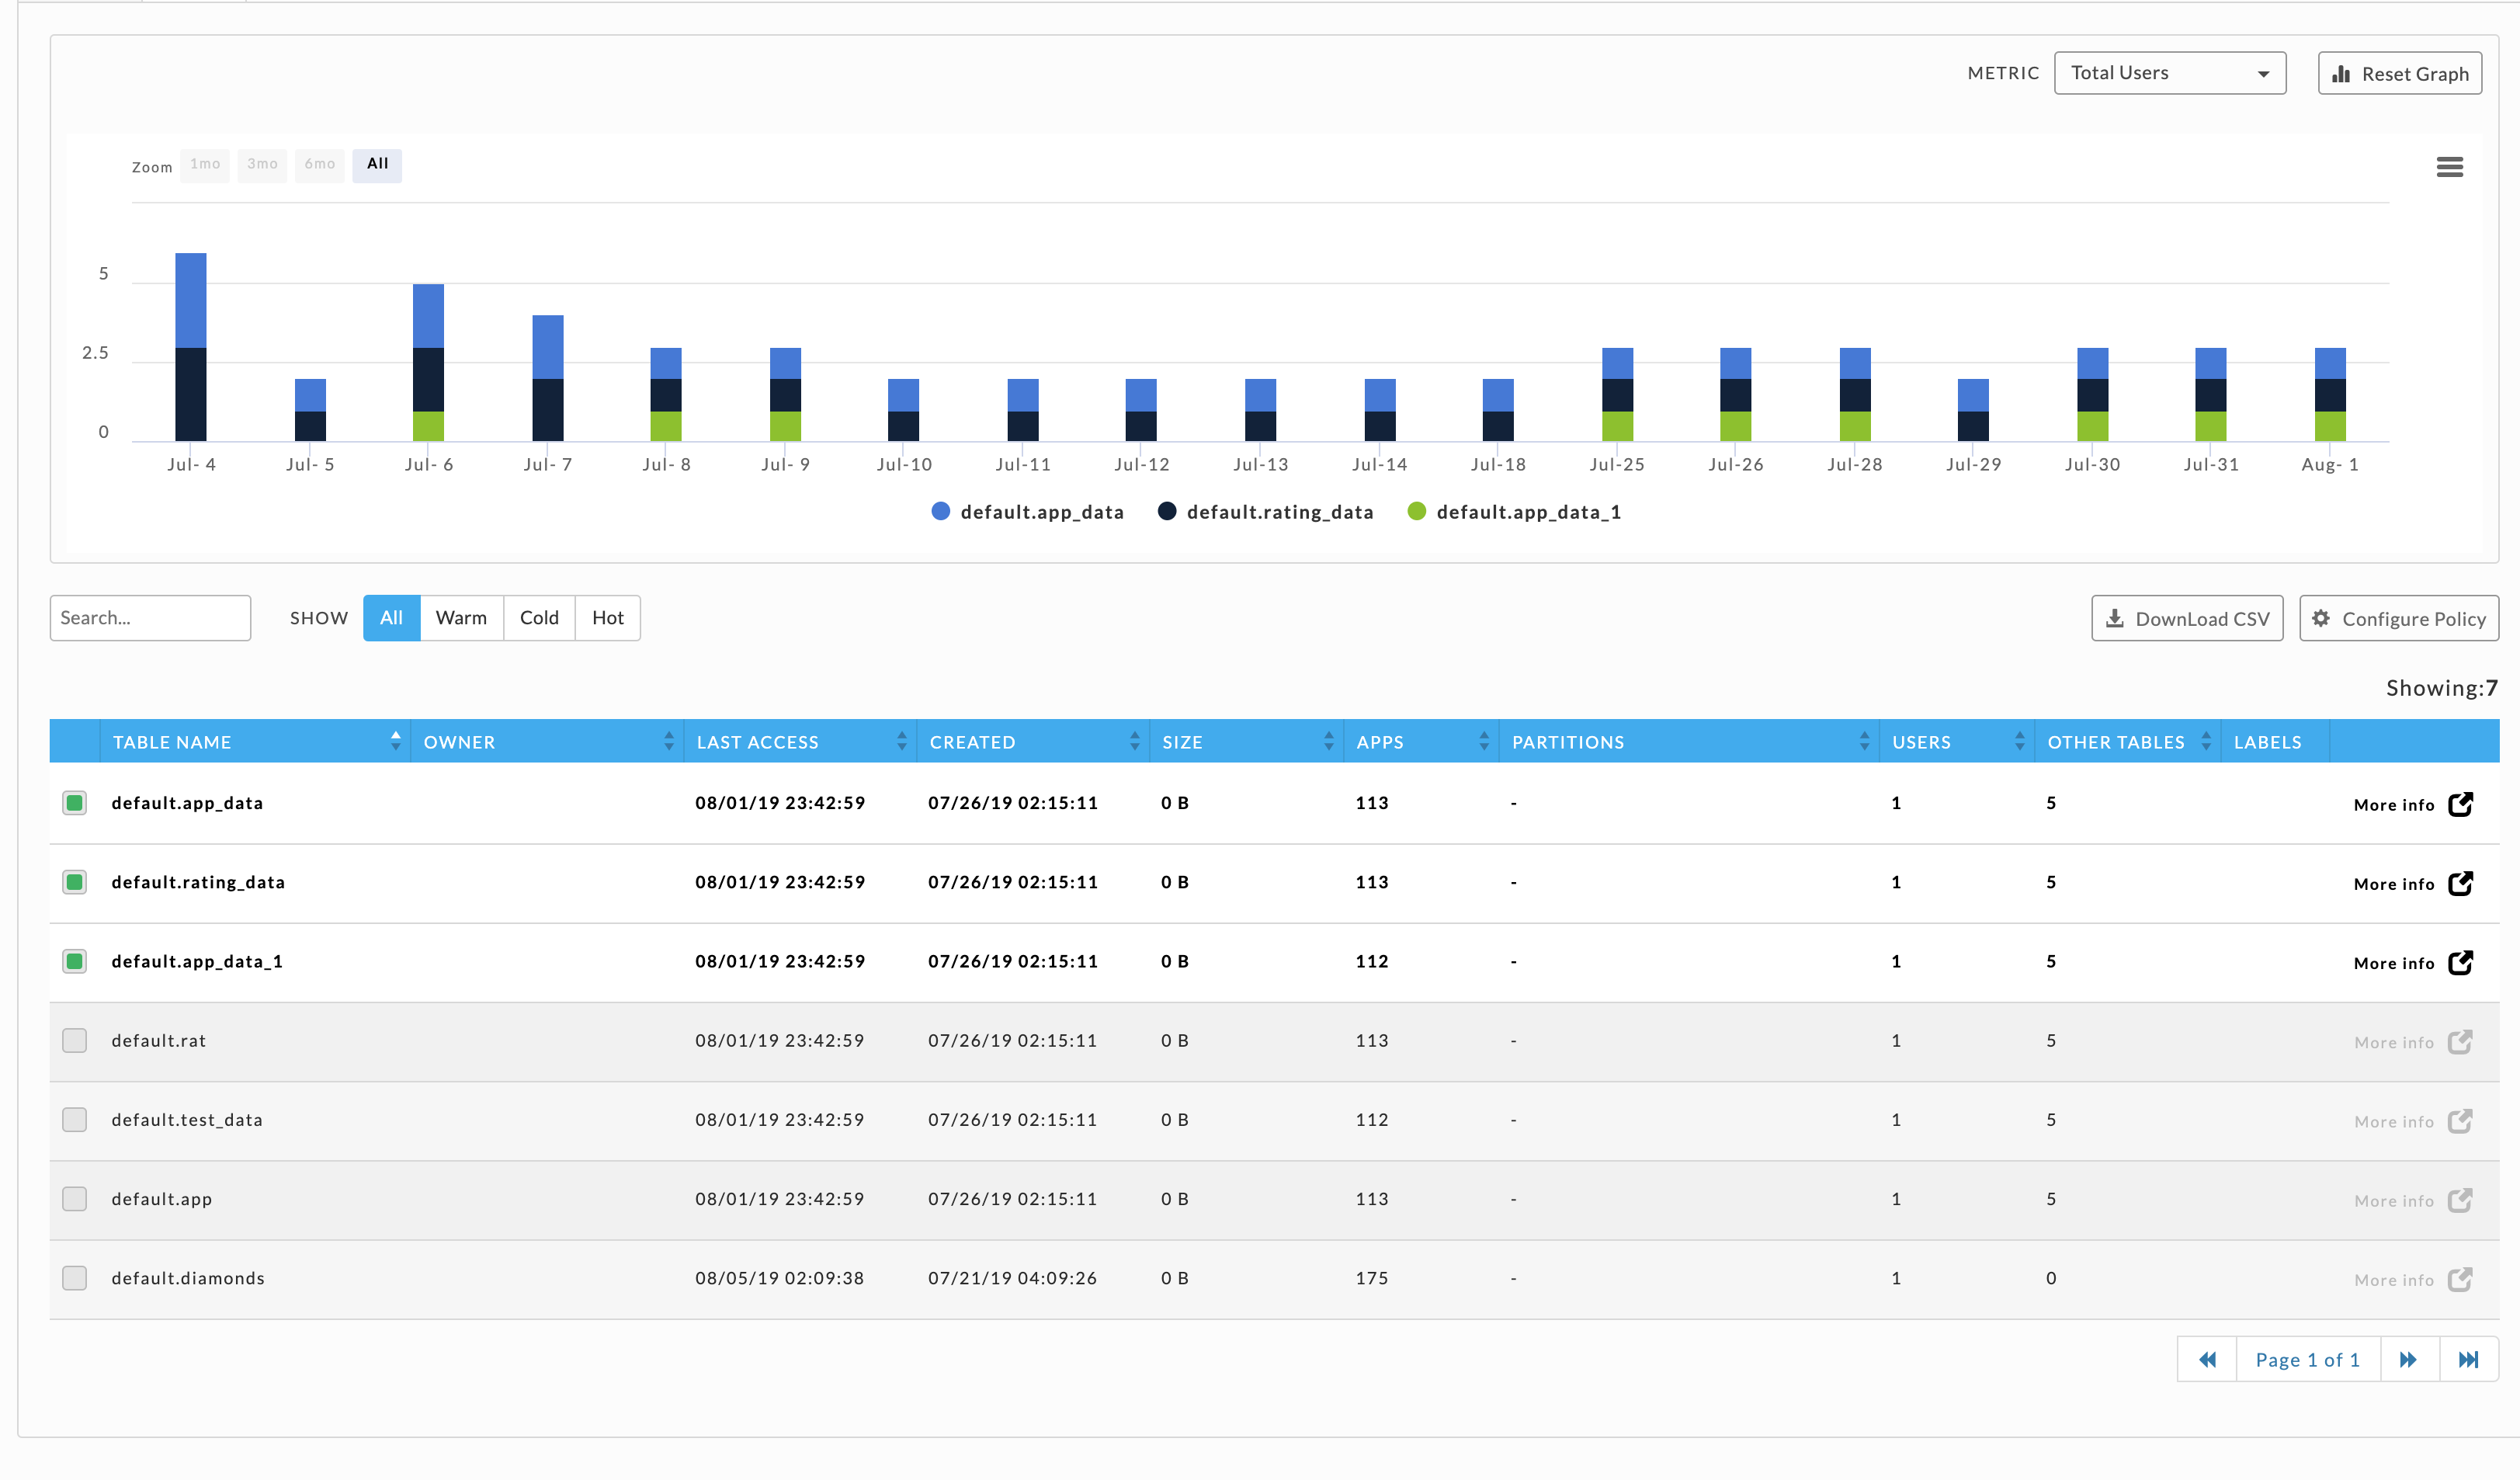Go to the previous page arrow
Screen dimensions: 2520x1480
[2207, 1359]
